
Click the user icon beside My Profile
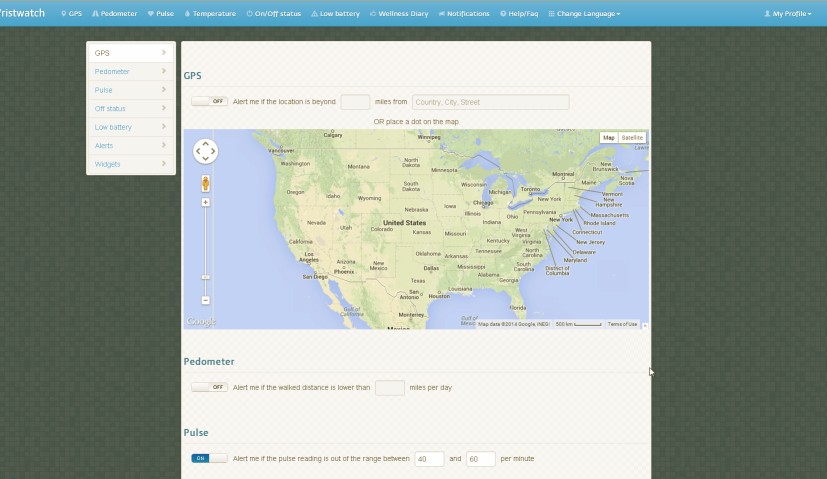(767, 14)
